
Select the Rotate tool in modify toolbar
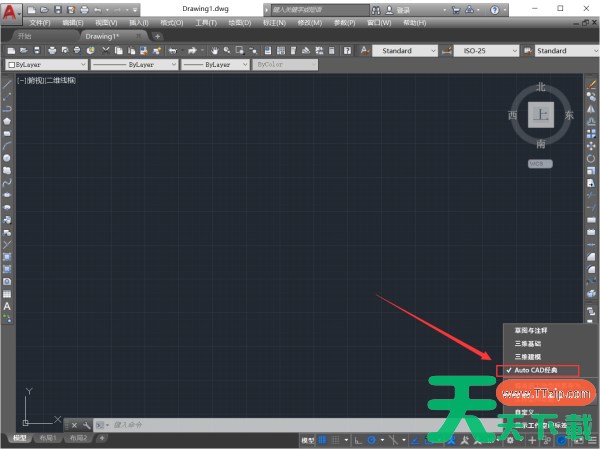(591, 158)
